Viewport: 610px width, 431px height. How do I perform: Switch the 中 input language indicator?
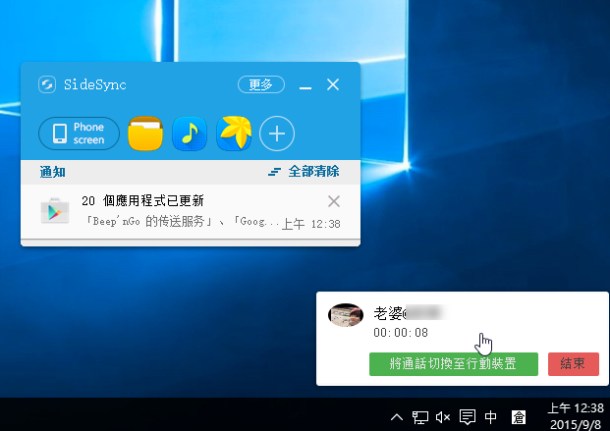point(491,417)
